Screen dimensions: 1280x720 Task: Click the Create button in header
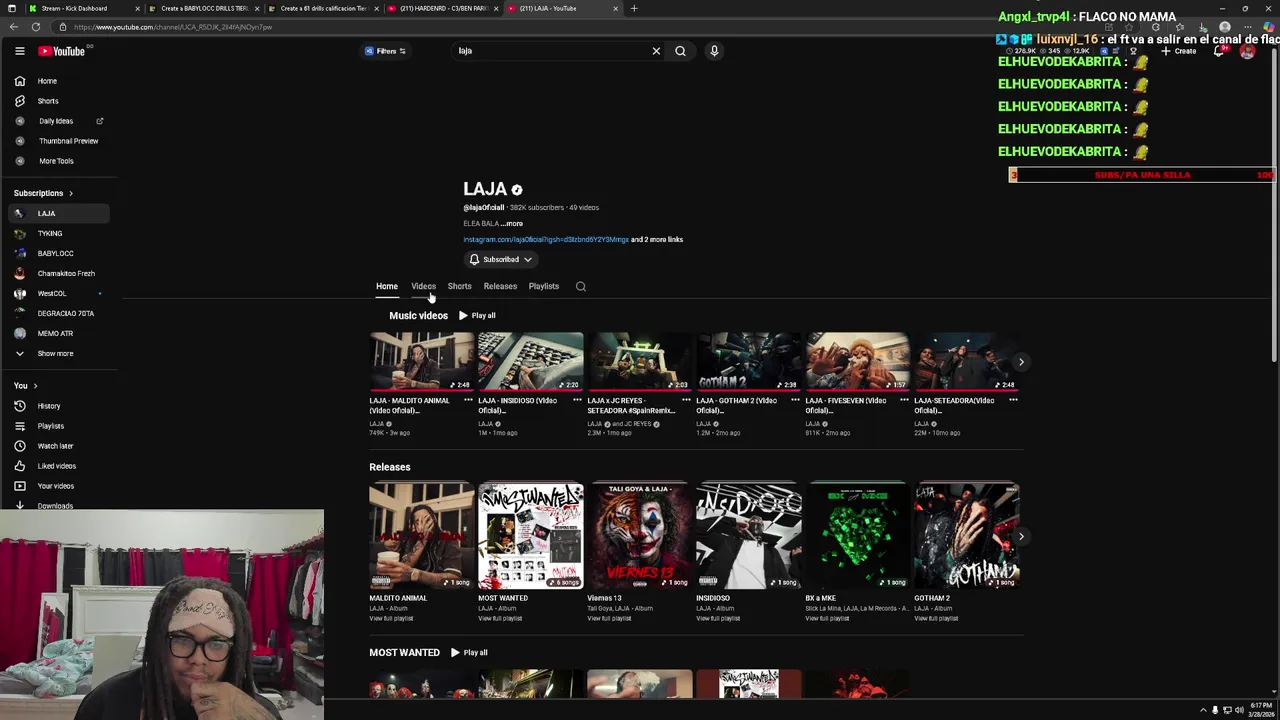point(1180,51)
